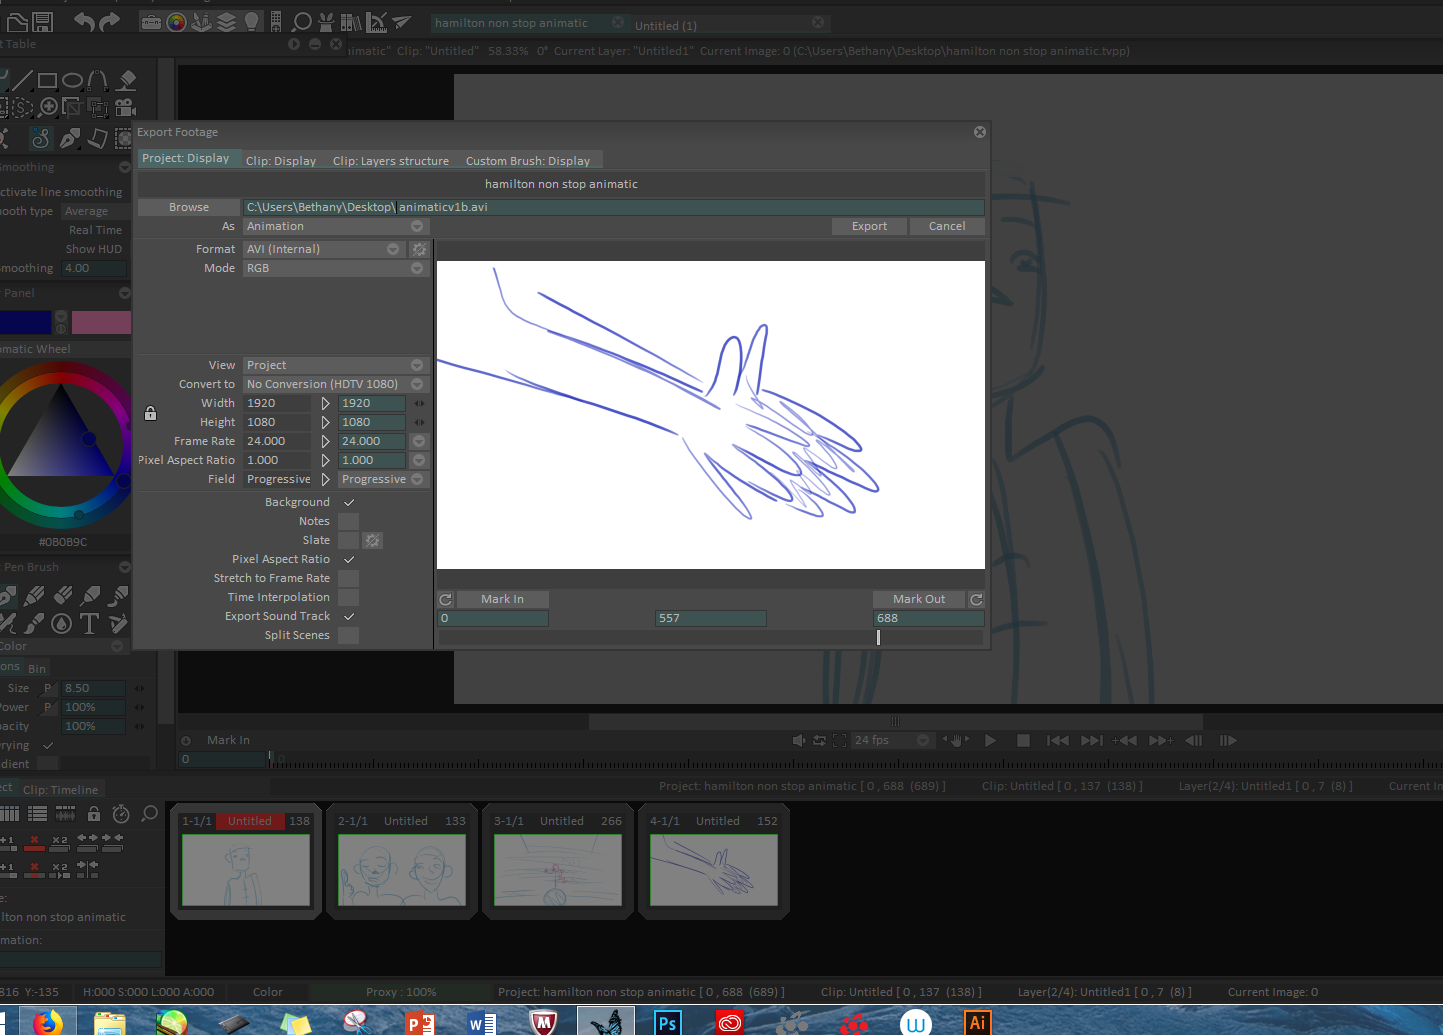Select clip 2-1/1 Untitled thumbnail
The width and height of the screenshot is (1443, 1035).
click(x=402, y=870)
